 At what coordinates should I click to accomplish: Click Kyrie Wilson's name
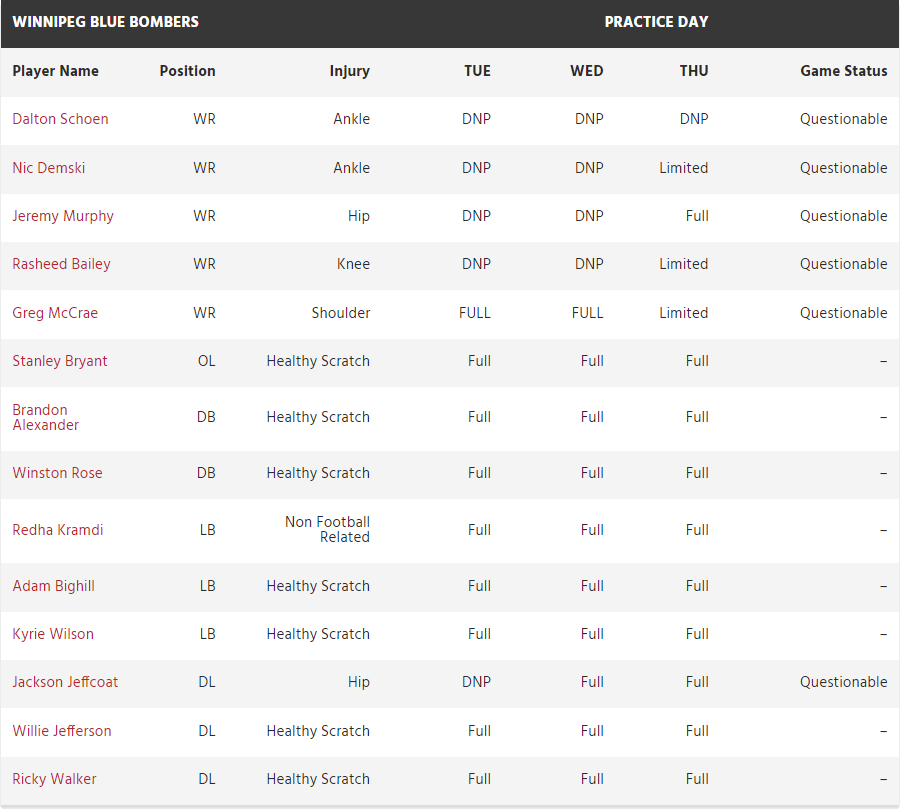(x=52, y=634)
